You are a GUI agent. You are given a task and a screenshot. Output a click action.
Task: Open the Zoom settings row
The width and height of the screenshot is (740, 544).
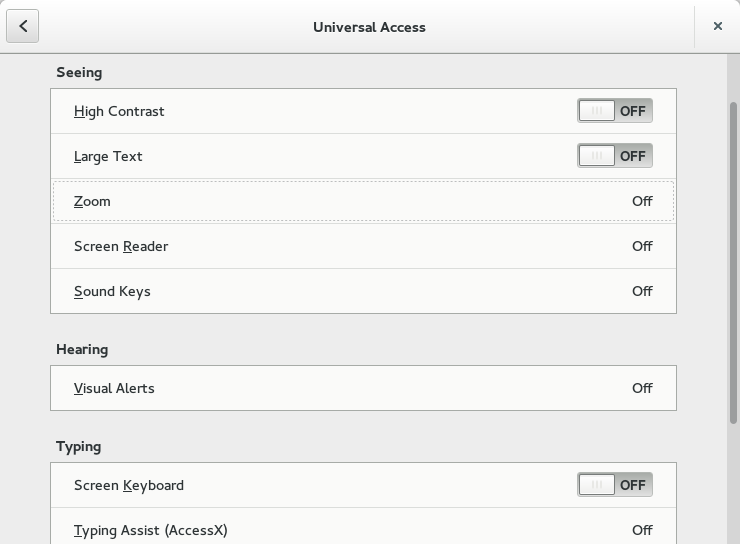pyautogui.click(x=363, y=201)
